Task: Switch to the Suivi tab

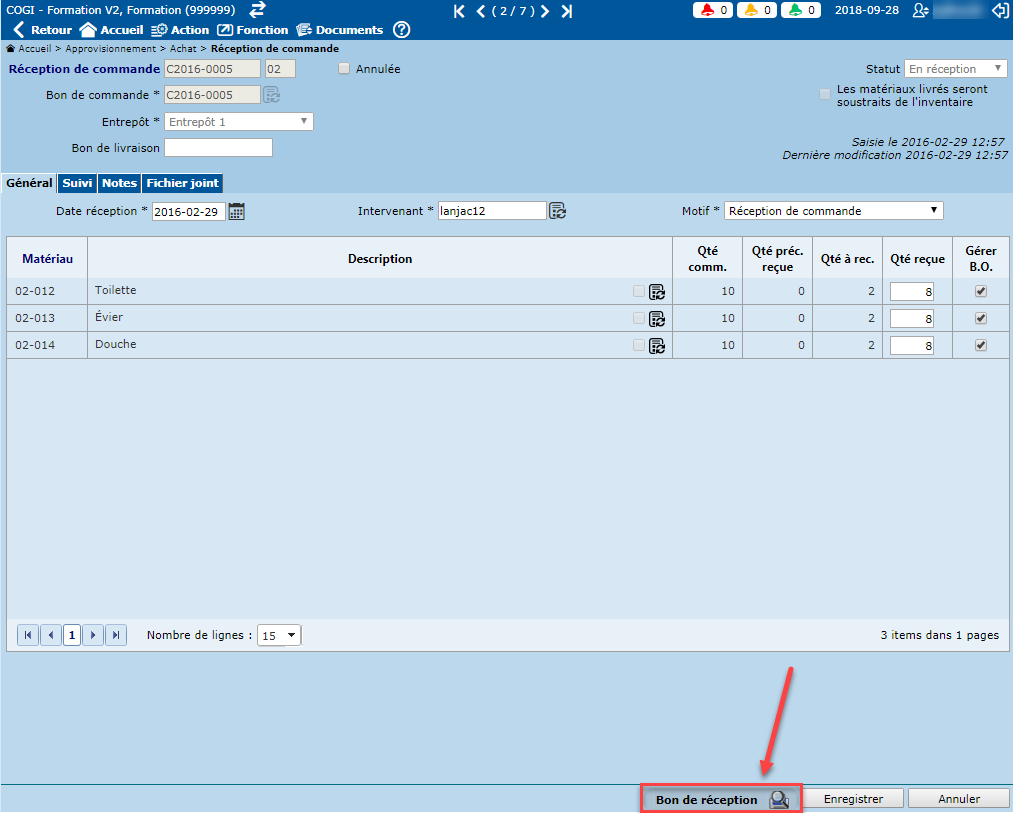Action: (x=77, y=183)
